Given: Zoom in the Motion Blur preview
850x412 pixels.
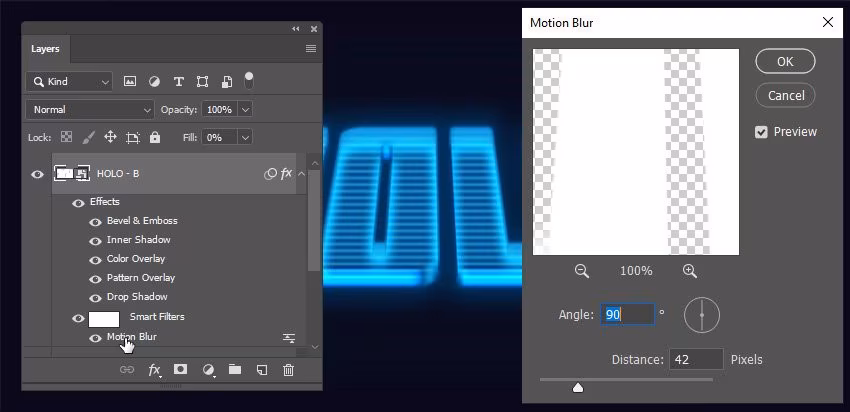Looking at the screenshot, I should 690,271.
